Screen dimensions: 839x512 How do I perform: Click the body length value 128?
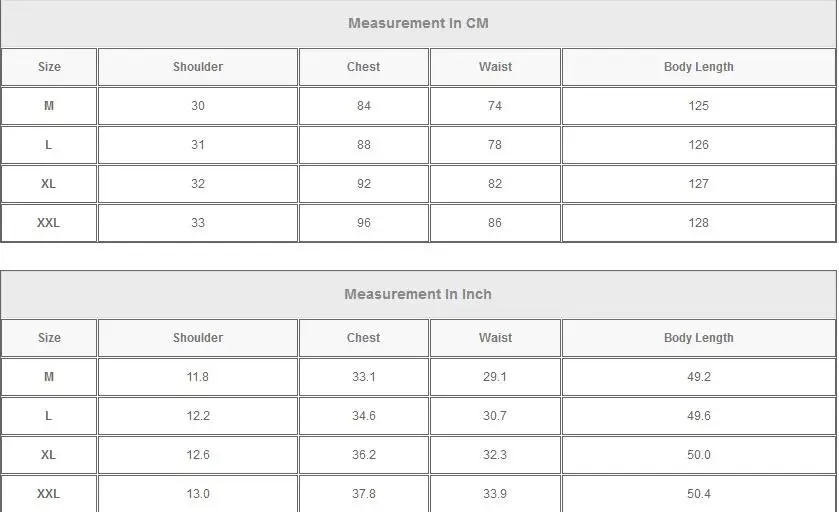(698, 223)
